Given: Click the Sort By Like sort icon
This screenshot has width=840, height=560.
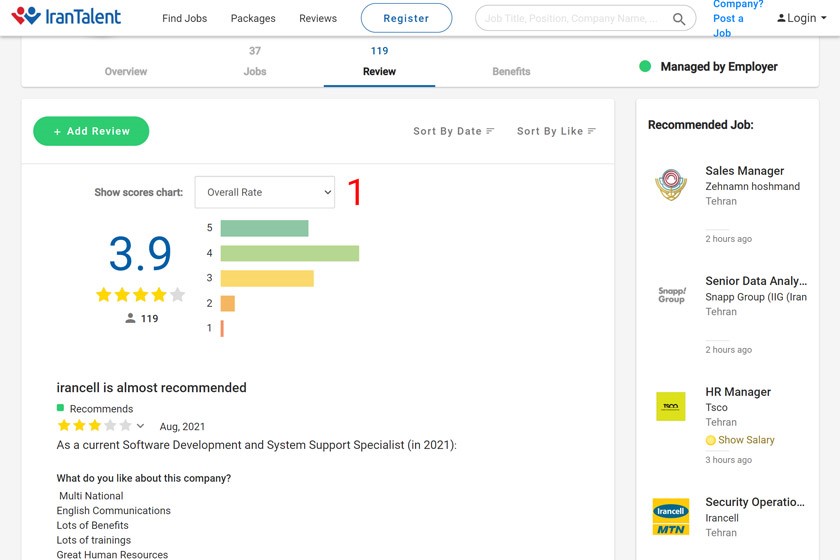Looking at the screenshot, I should (592, 131).
